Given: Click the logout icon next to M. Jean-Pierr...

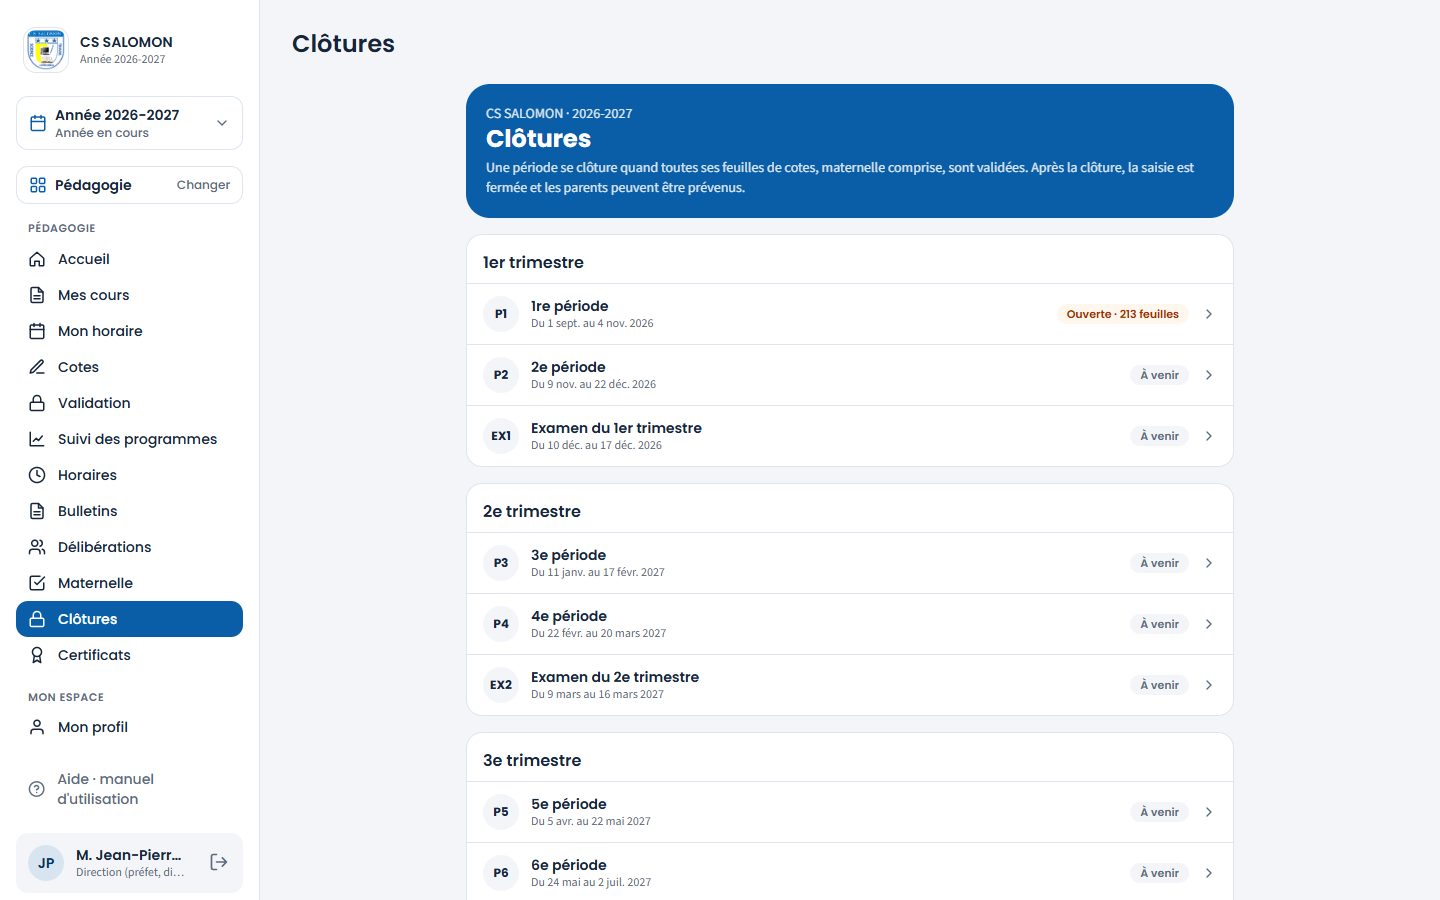Looking at the screenshot, I should [x=219, y=862].
